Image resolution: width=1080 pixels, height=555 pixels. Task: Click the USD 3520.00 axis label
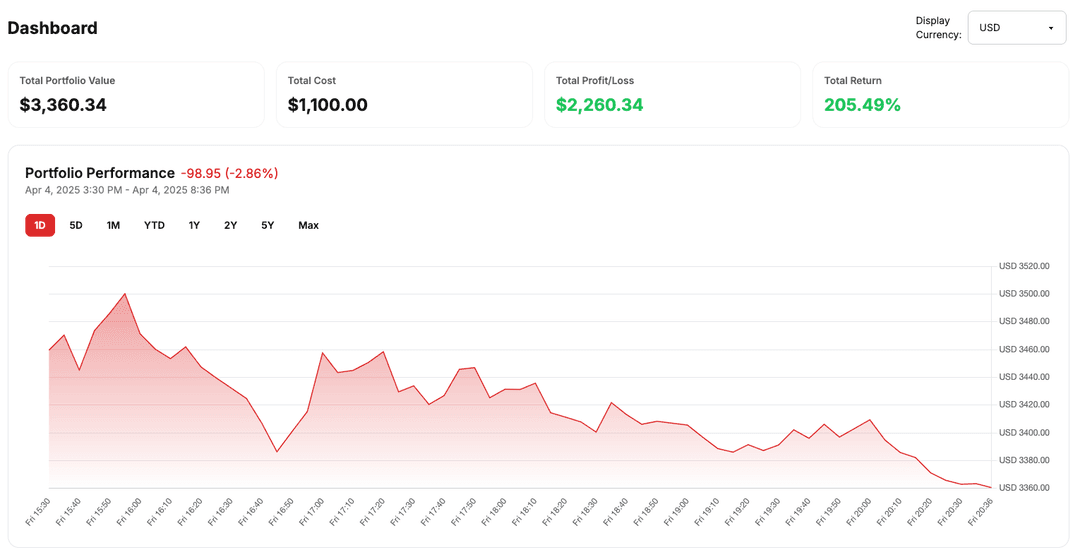[1024, 266]
